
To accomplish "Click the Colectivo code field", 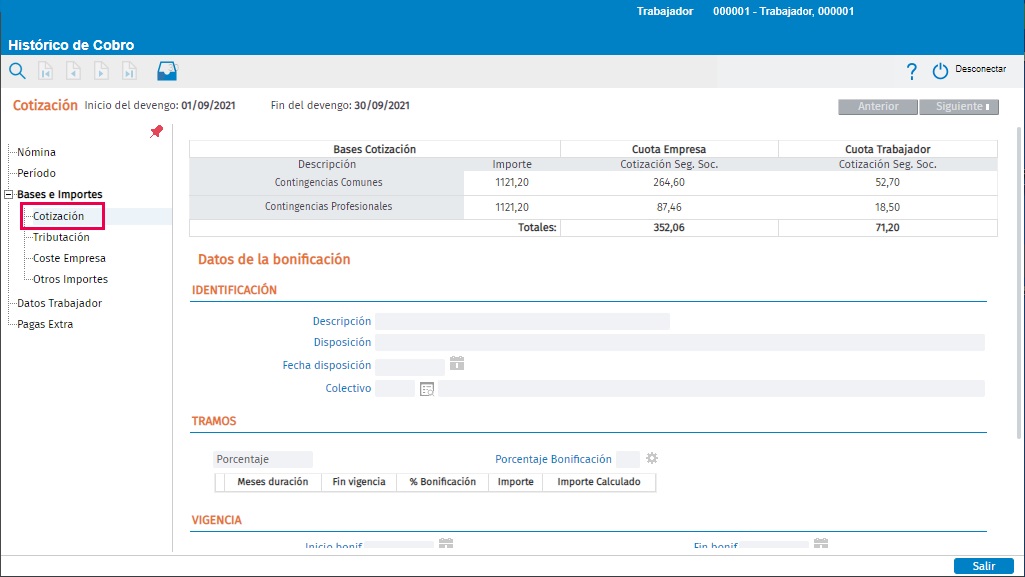I will [395, 389].
